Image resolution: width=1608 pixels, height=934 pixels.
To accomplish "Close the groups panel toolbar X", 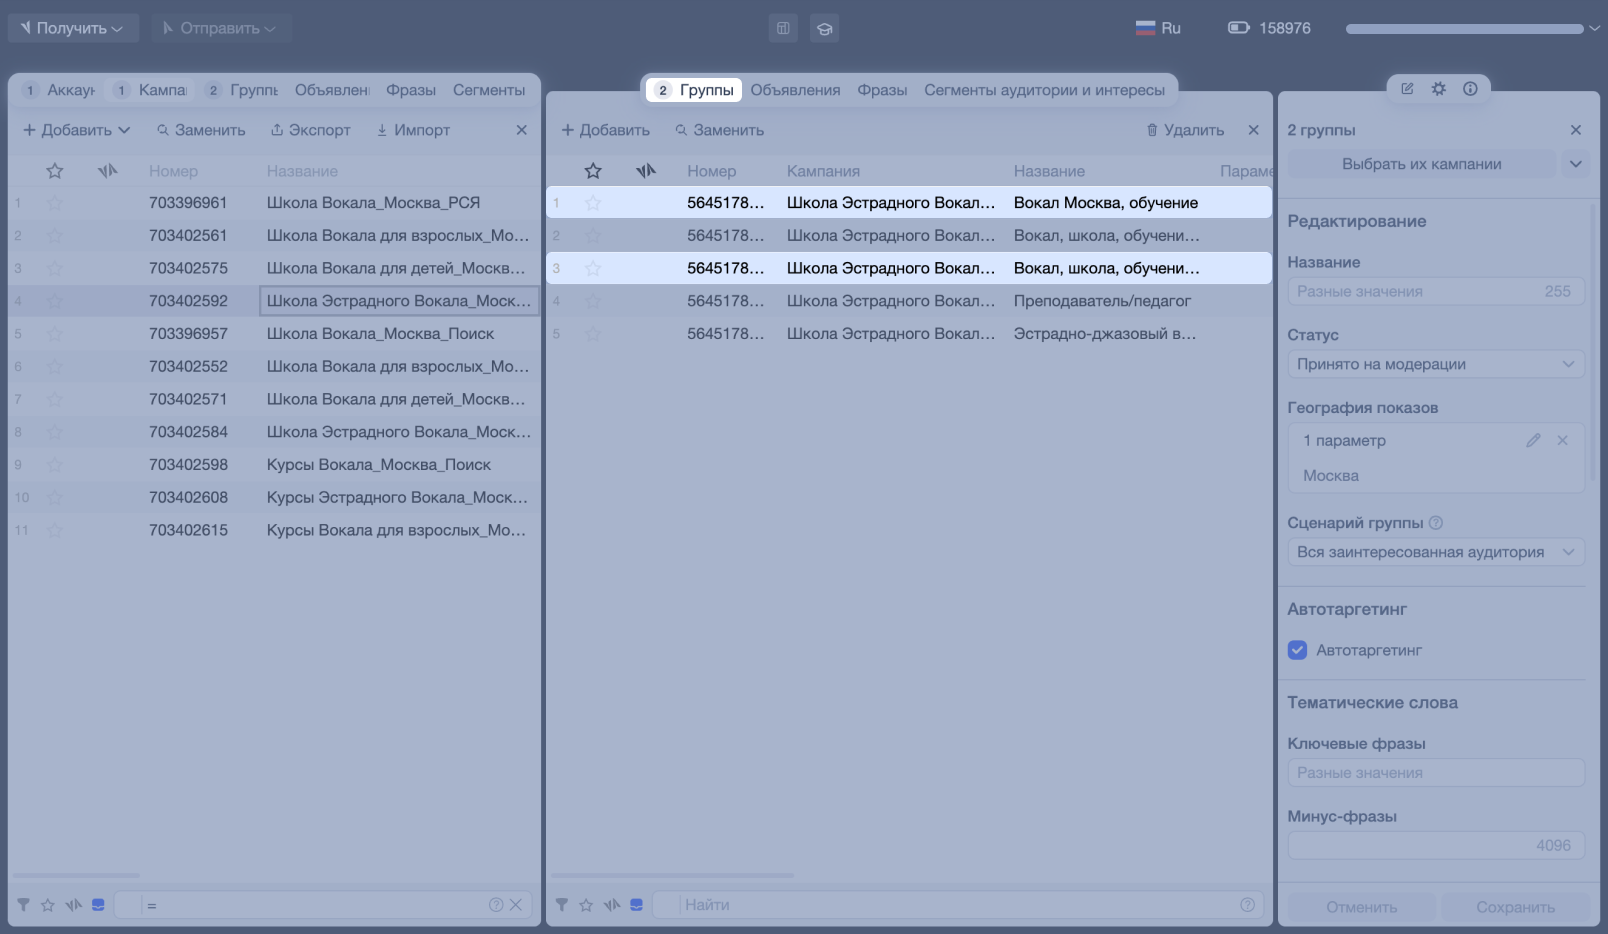I will tap(1254, 130).
